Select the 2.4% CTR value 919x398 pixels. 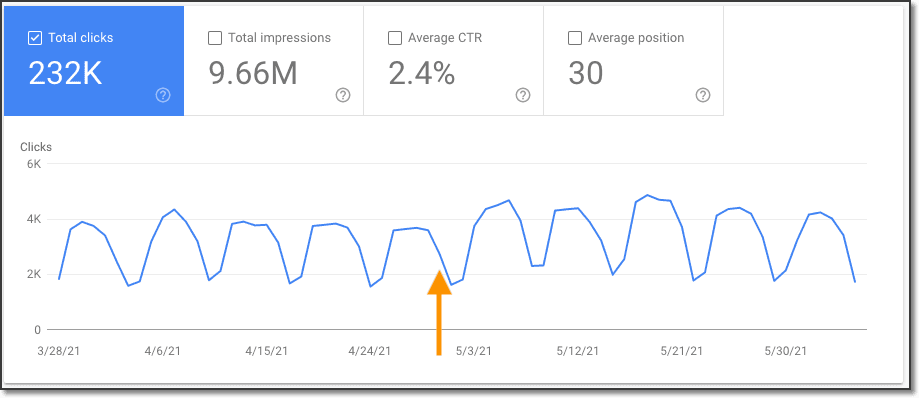[421, 74]
